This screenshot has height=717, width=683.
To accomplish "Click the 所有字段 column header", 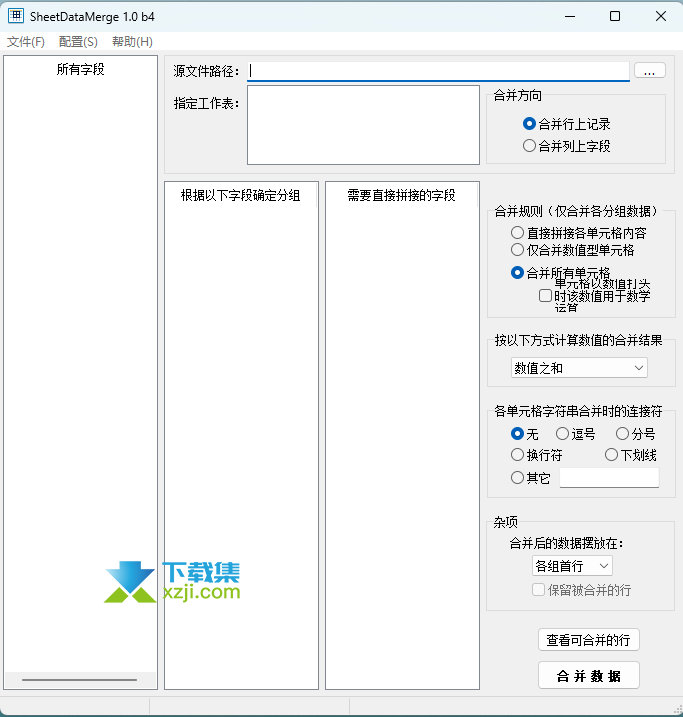I will tap(80, 69).
